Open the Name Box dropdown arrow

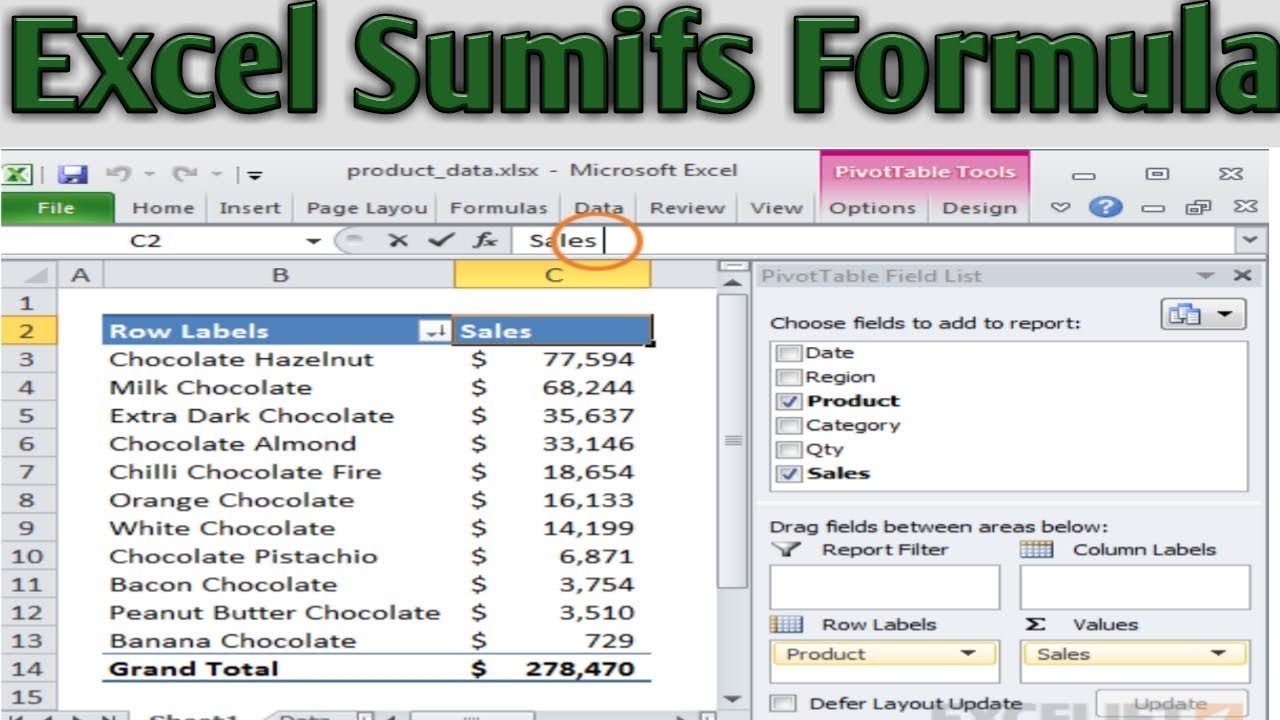pyautogui.click(x=314, y=241)
